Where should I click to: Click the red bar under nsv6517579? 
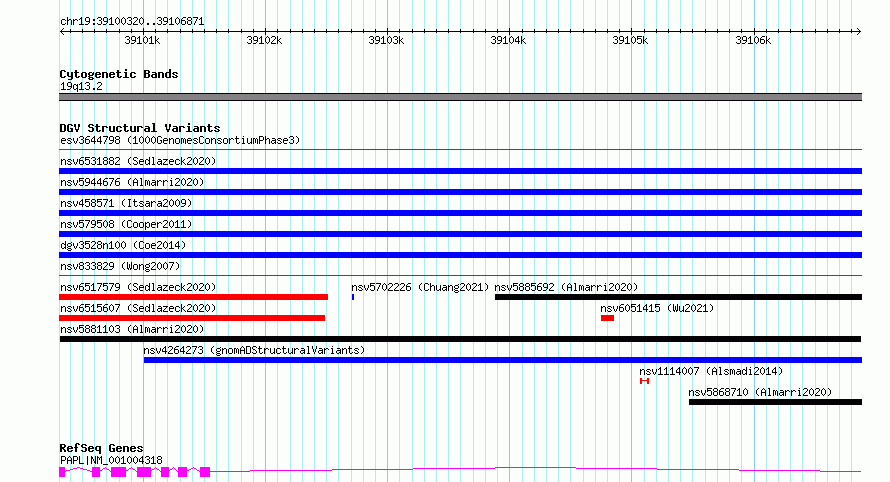coord(194,297)
